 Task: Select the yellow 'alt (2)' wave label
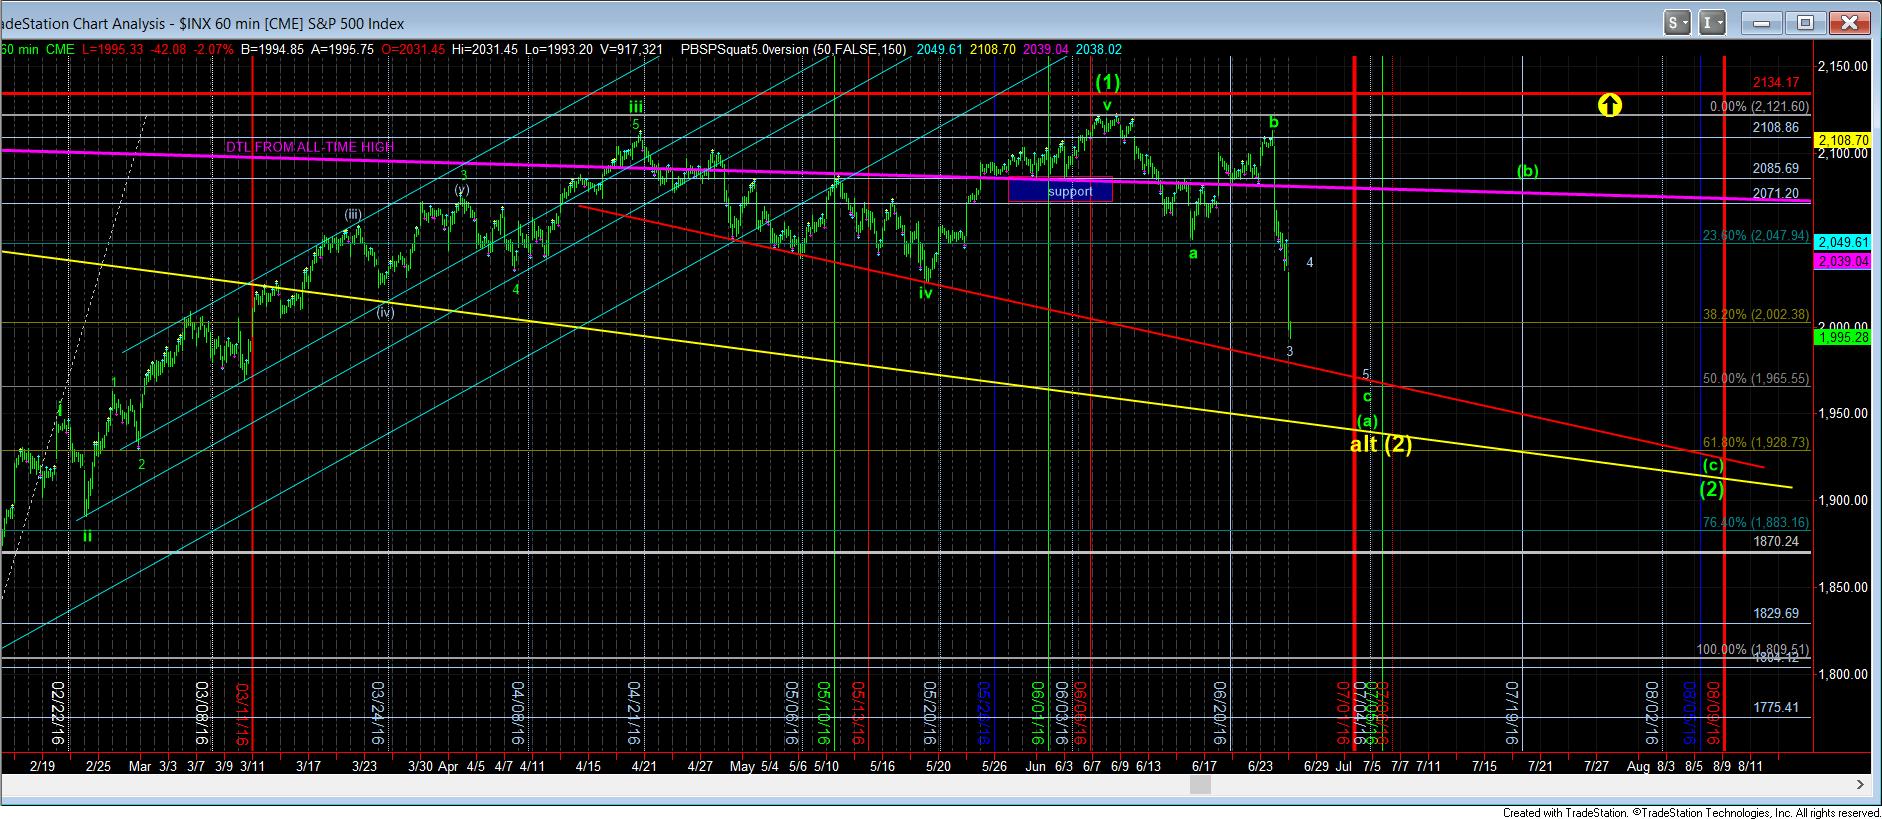tap(1380, 444)
